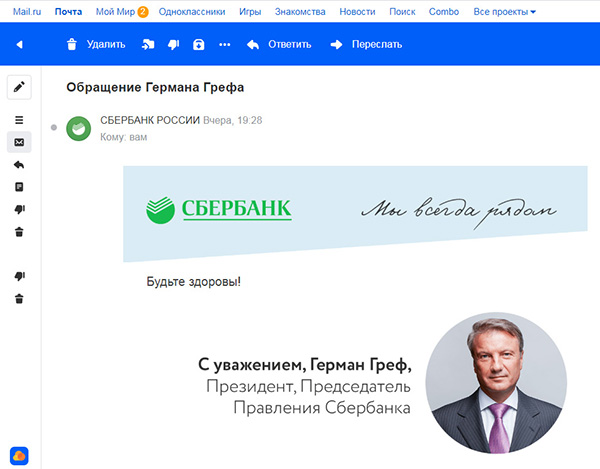Click the lower thumbs-down icon in sidebar
Image resolution: width=600 pixels, height=469 pixels.
[20, 276]
